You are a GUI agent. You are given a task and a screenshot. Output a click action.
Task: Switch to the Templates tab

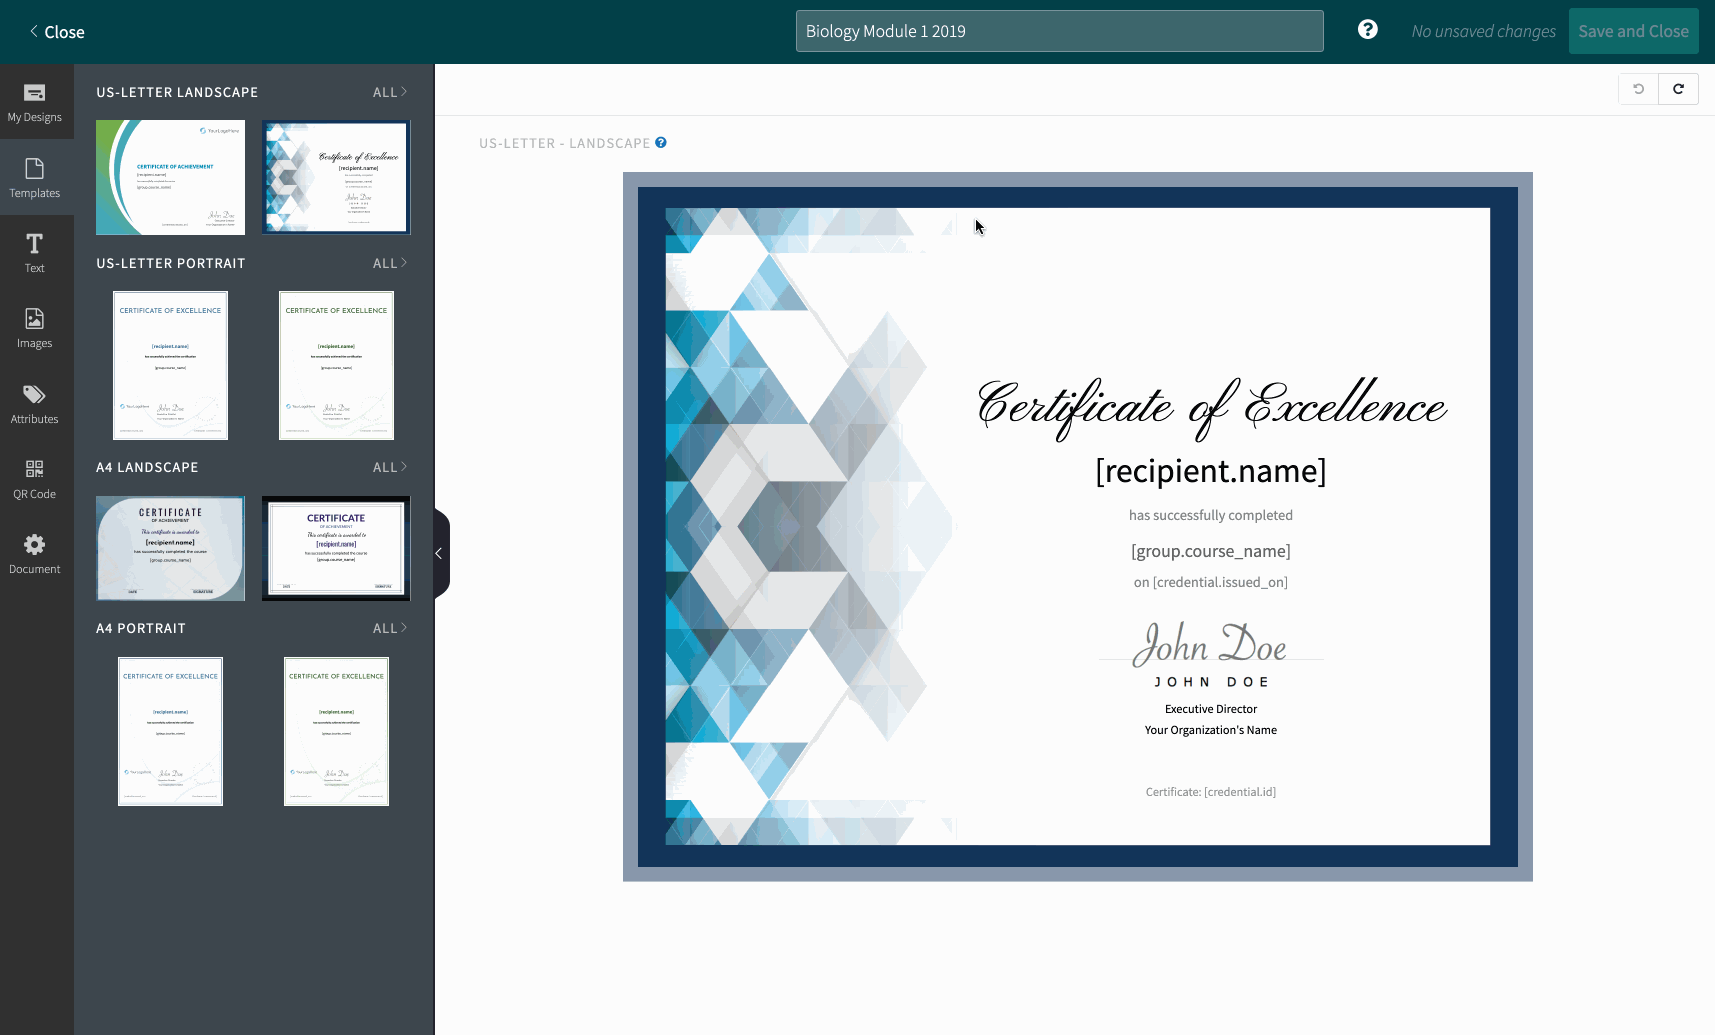35,178
